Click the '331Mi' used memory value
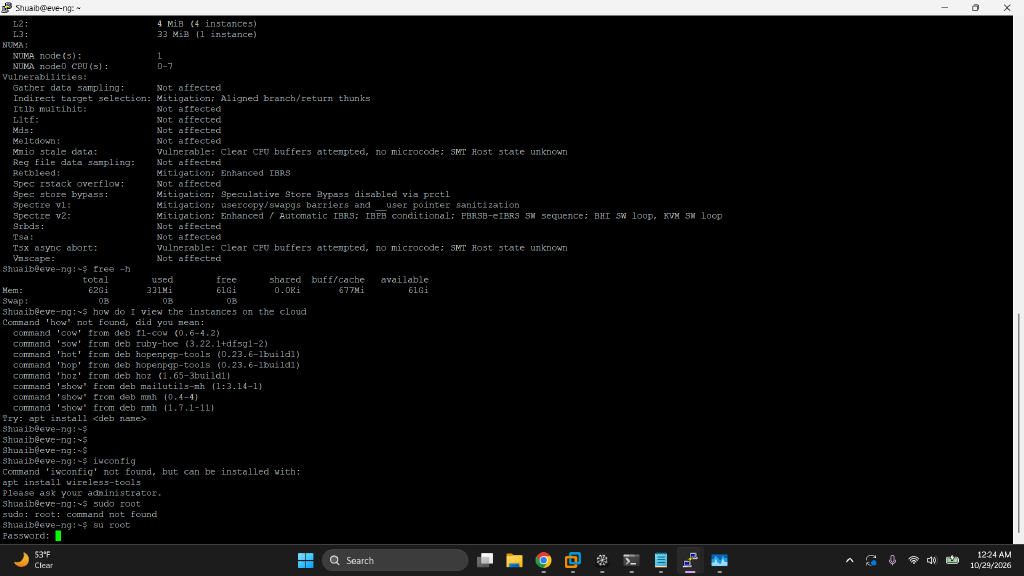This screenshot has width=1024, height=576. [159, 291]
